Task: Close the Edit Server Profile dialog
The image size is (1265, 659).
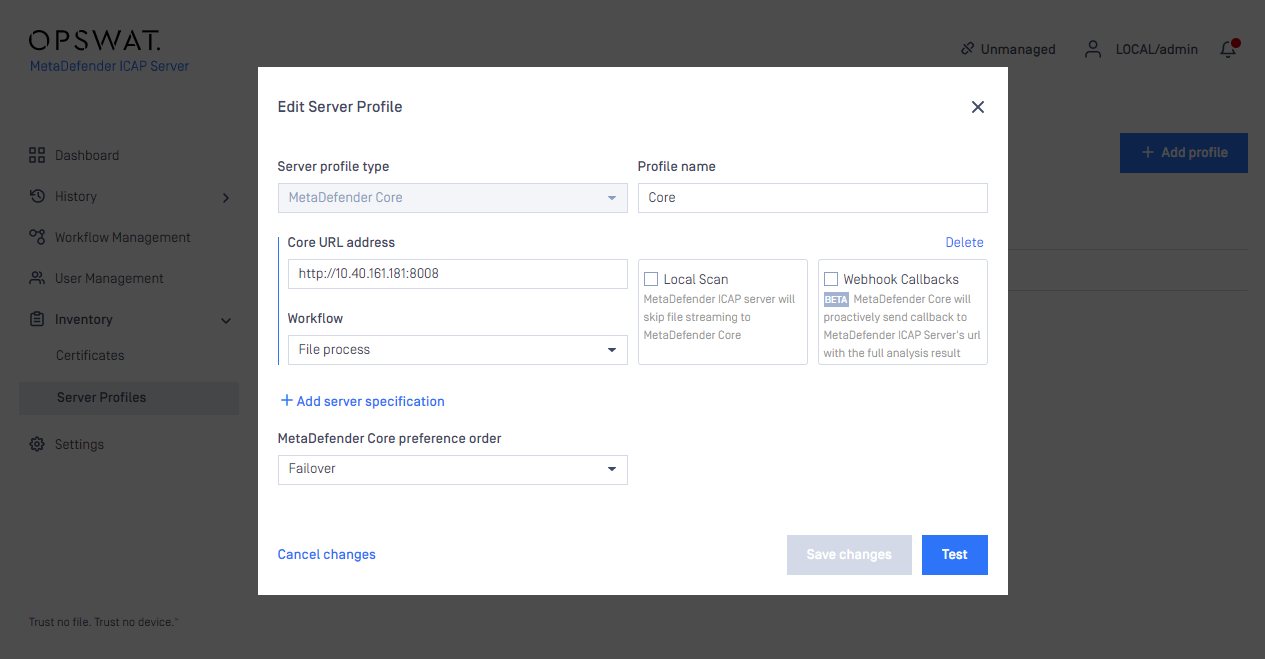Action: pyautogui.click(x=978, y=107)
